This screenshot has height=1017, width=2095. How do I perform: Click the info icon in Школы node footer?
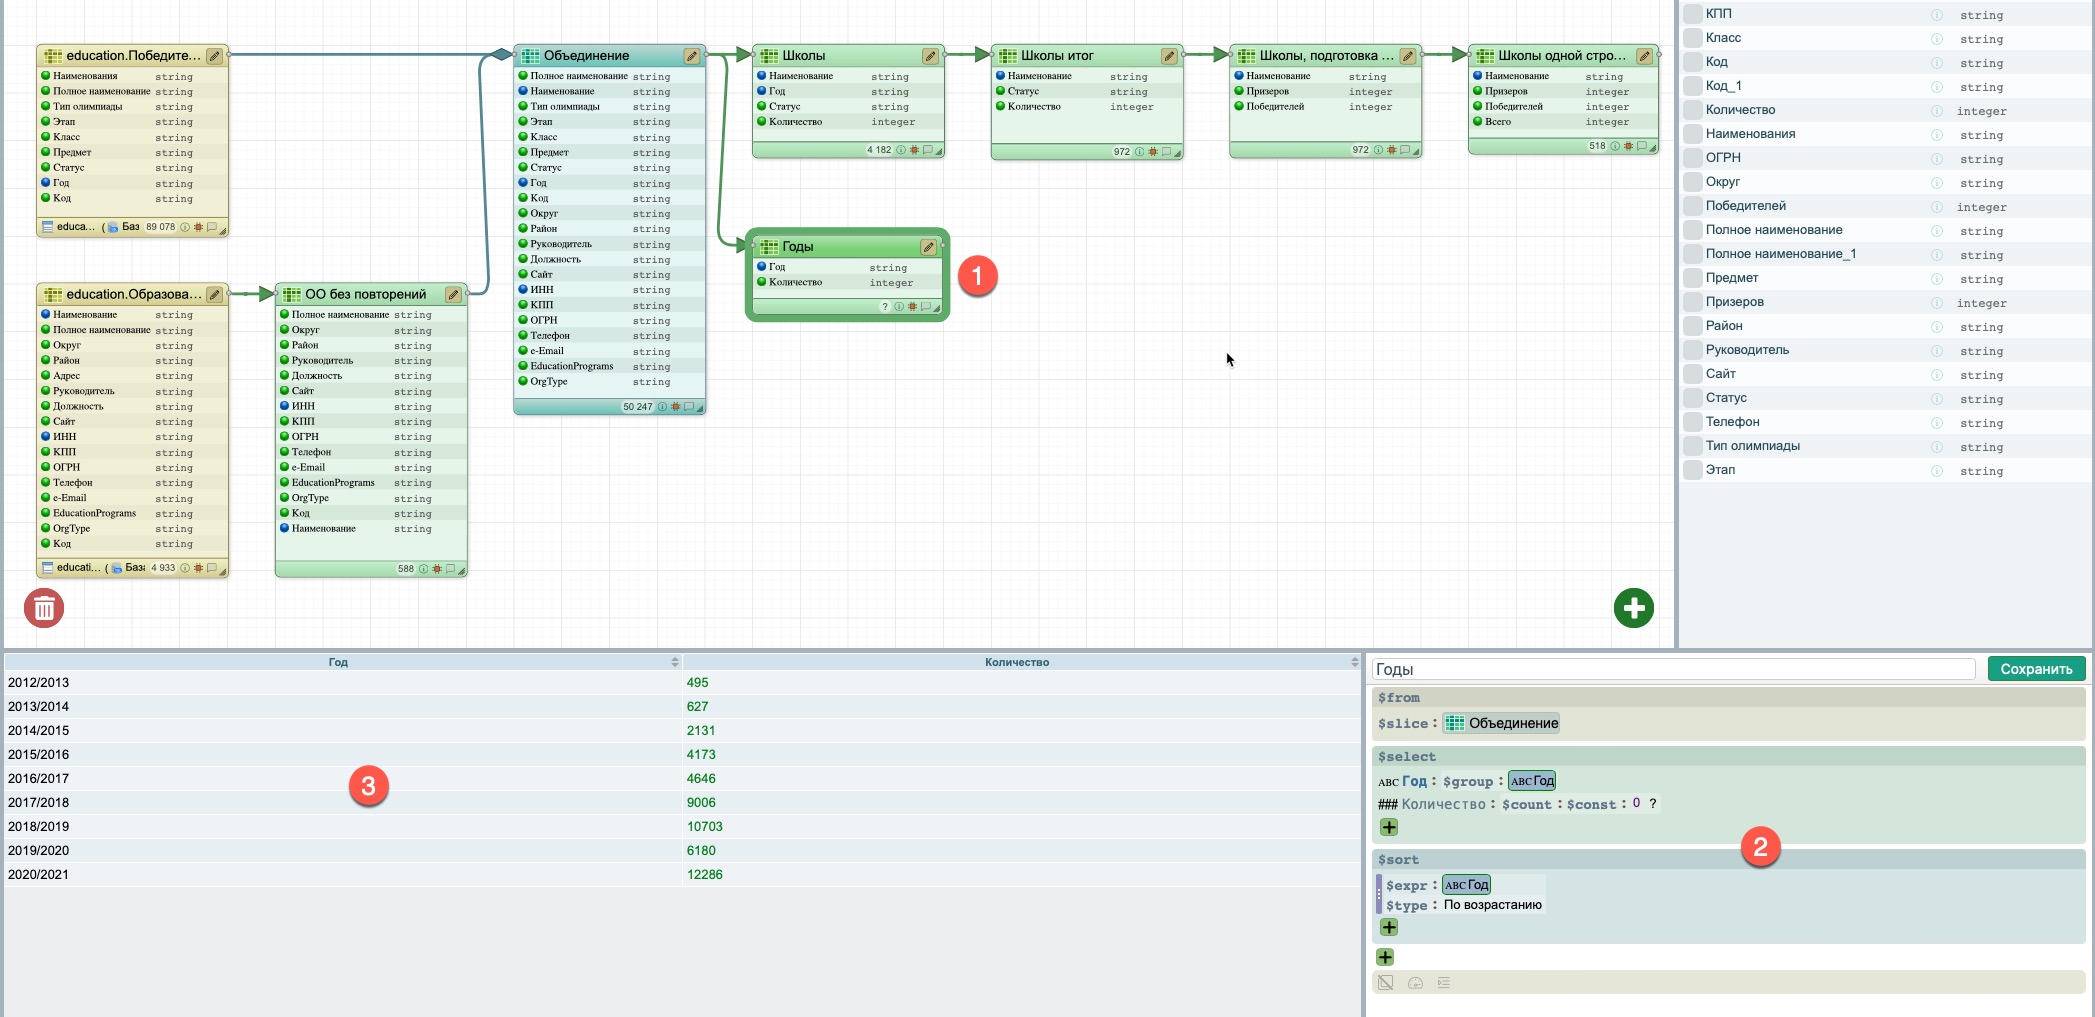click(x=900, y=151)
